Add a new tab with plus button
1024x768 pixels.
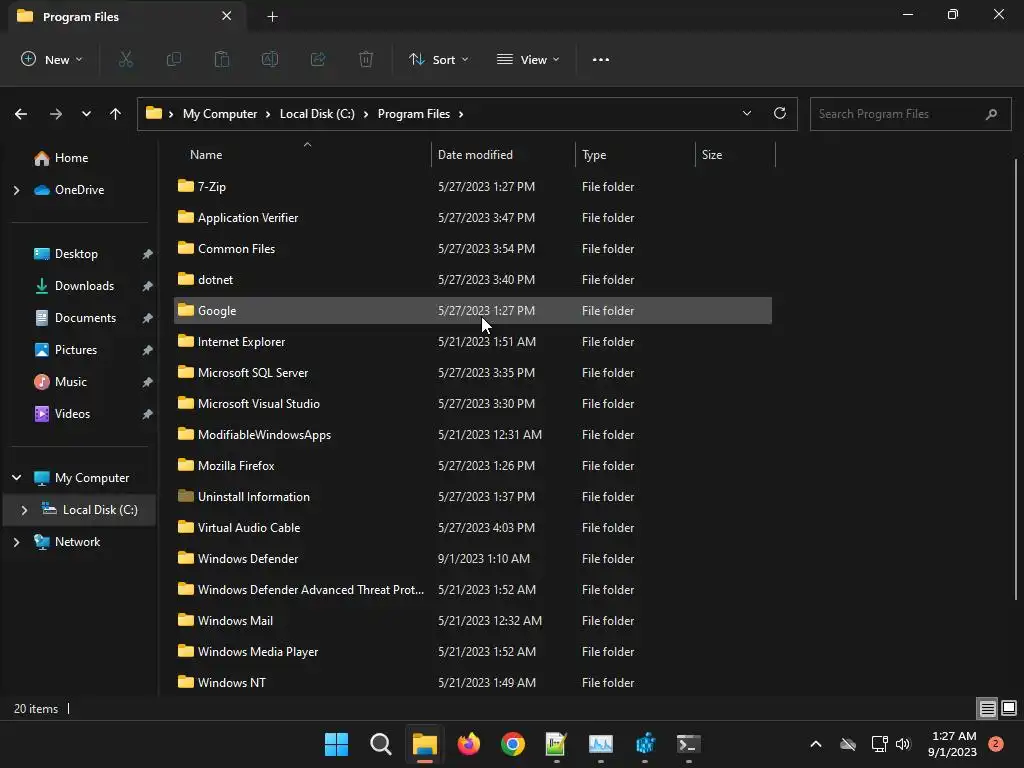272,17
